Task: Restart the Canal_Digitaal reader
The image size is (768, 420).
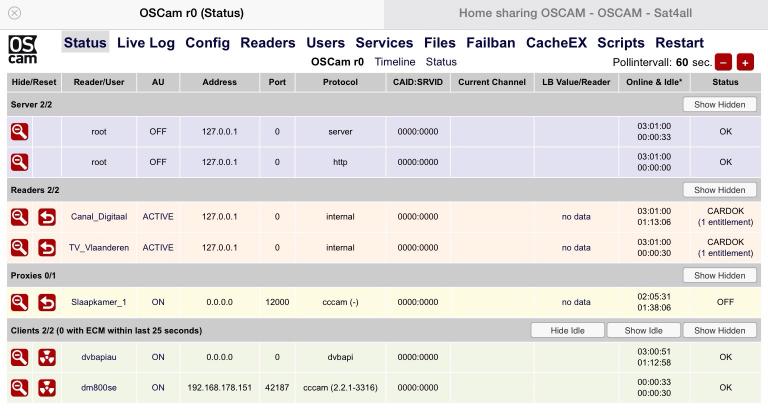Action: (47, 217)
